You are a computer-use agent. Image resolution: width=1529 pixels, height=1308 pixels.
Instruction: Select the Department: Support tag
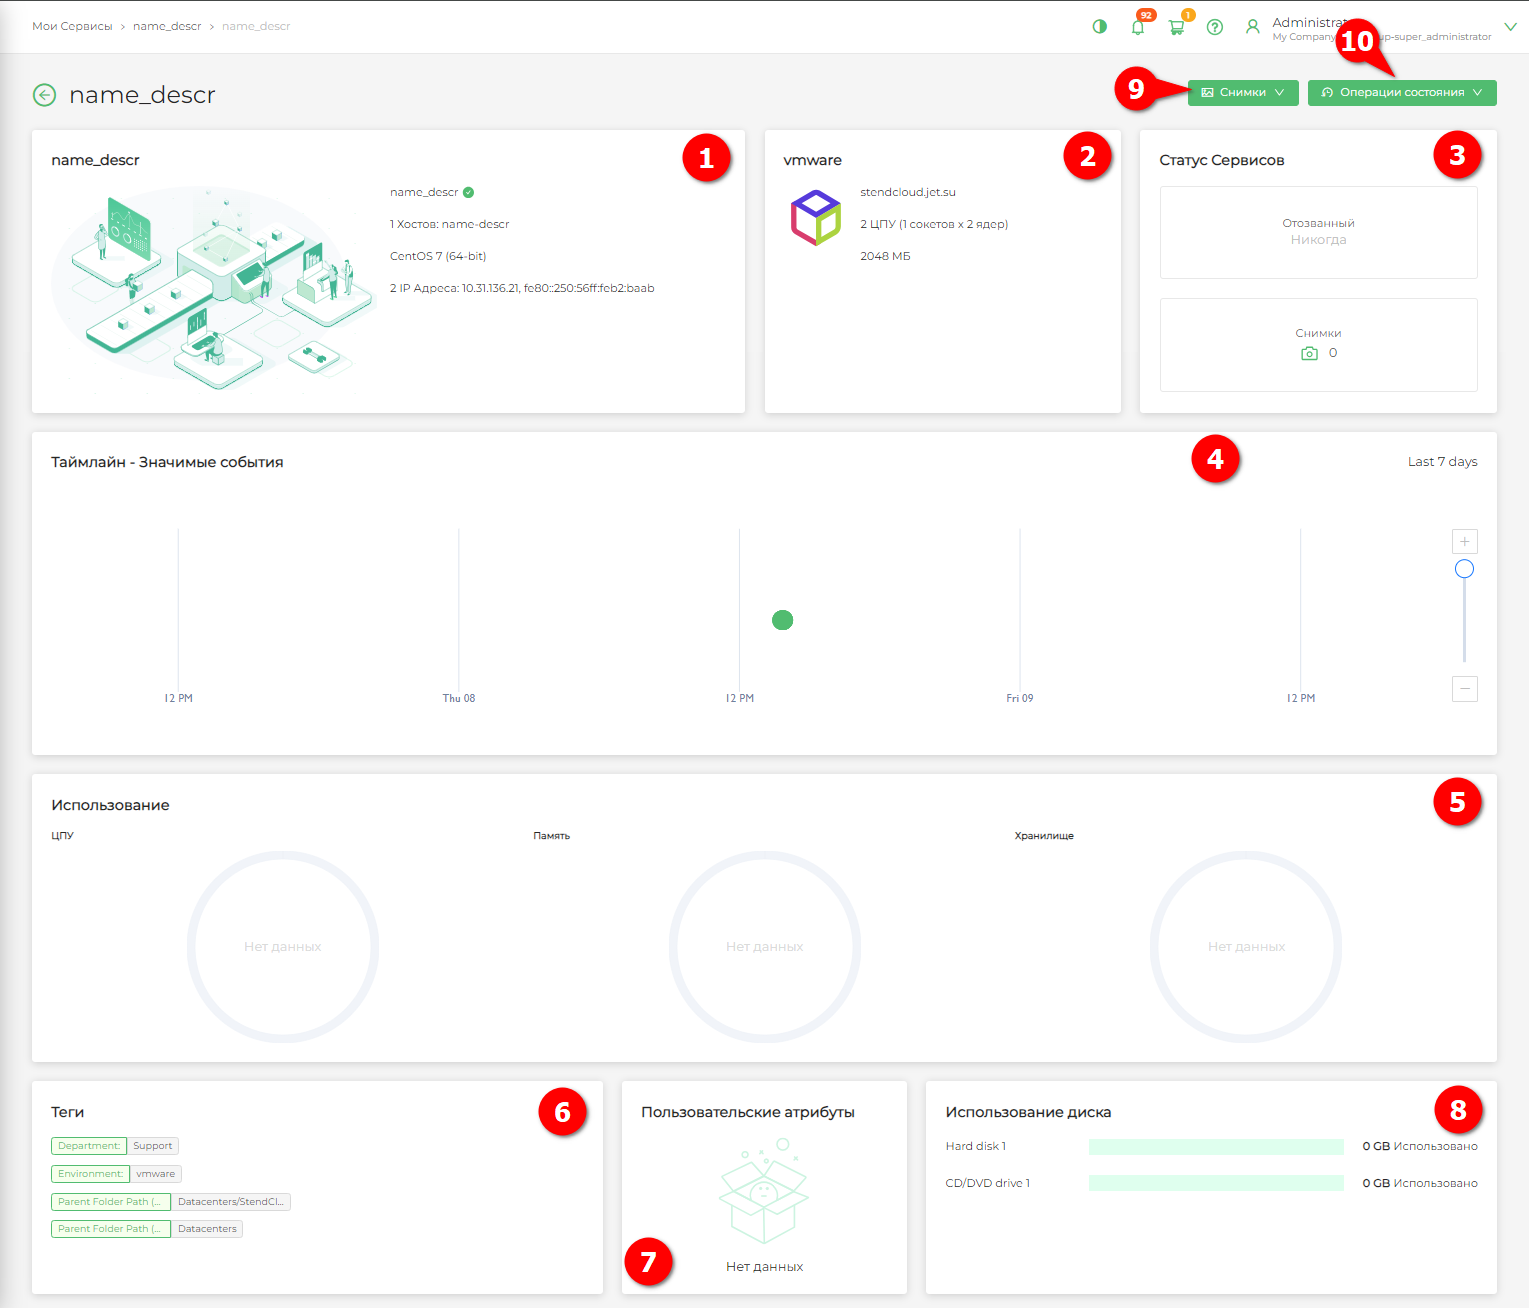[115, 1146]
